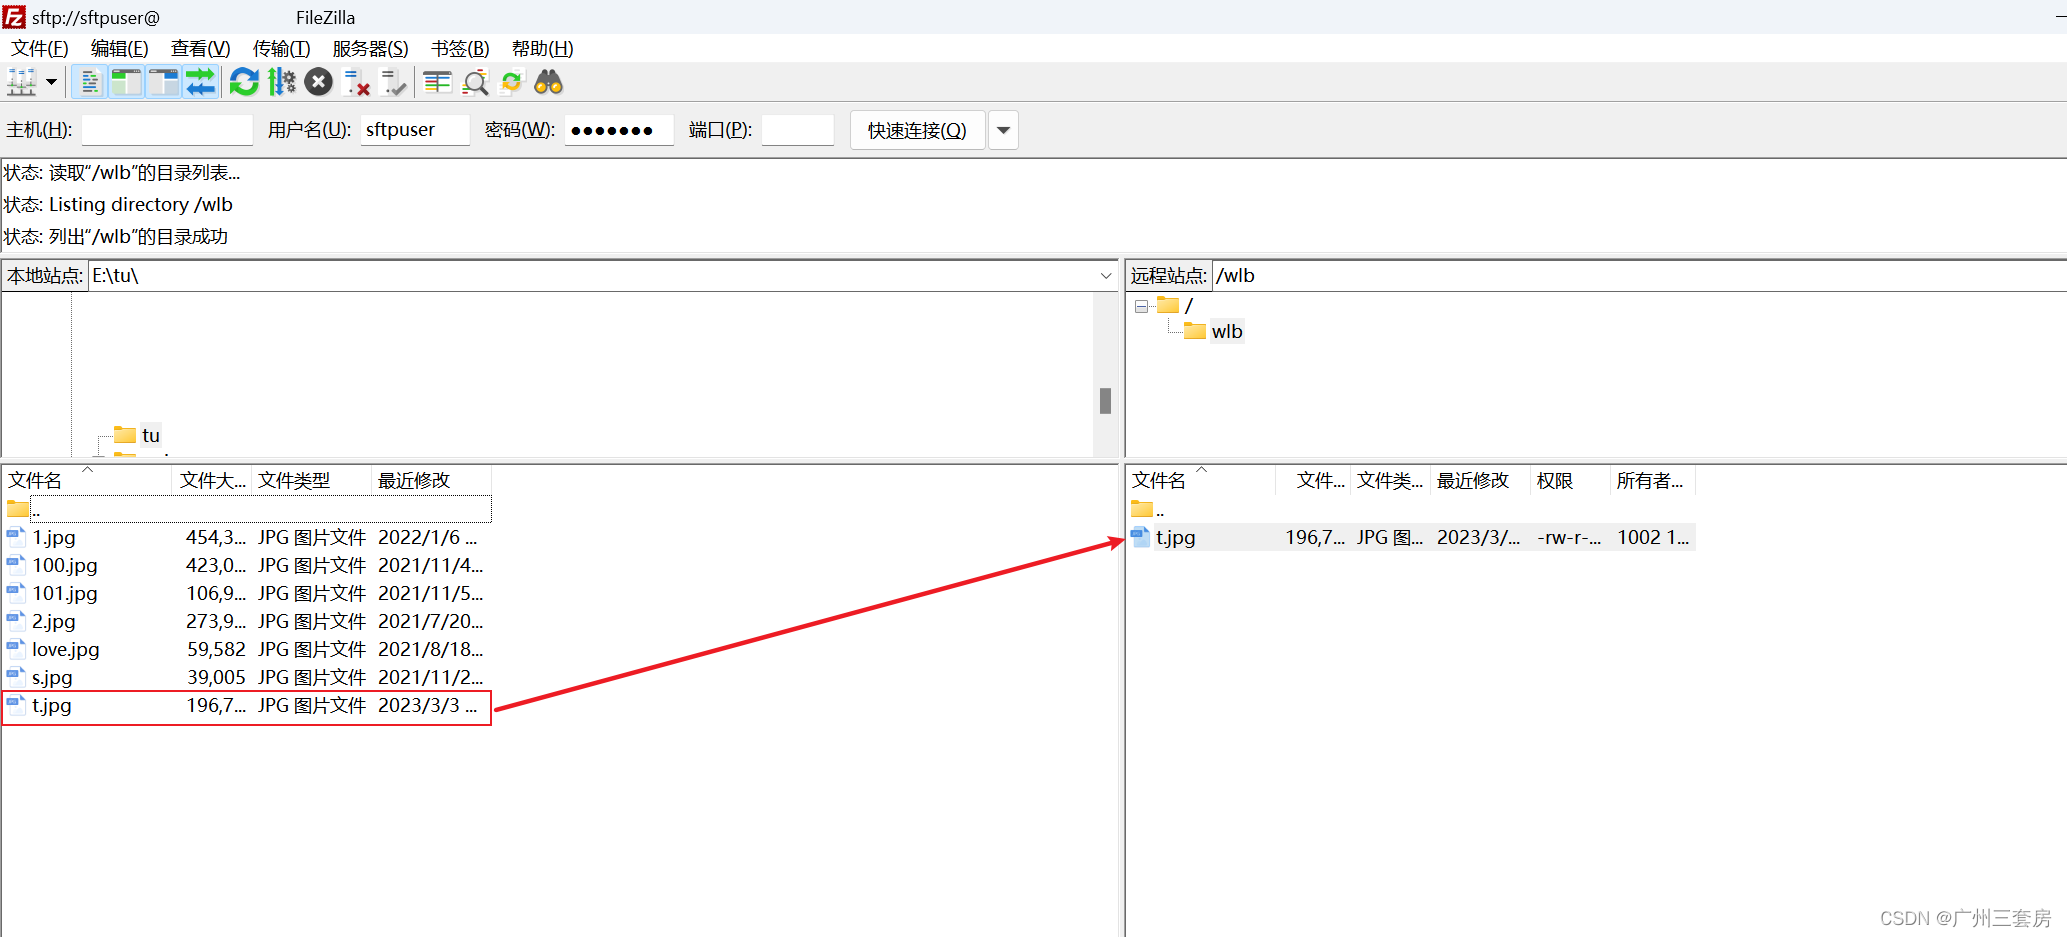The width and height of the screenshot is (2067, 937).
Task: Expand the local site path dropdown
Action: click(1106, 276)
